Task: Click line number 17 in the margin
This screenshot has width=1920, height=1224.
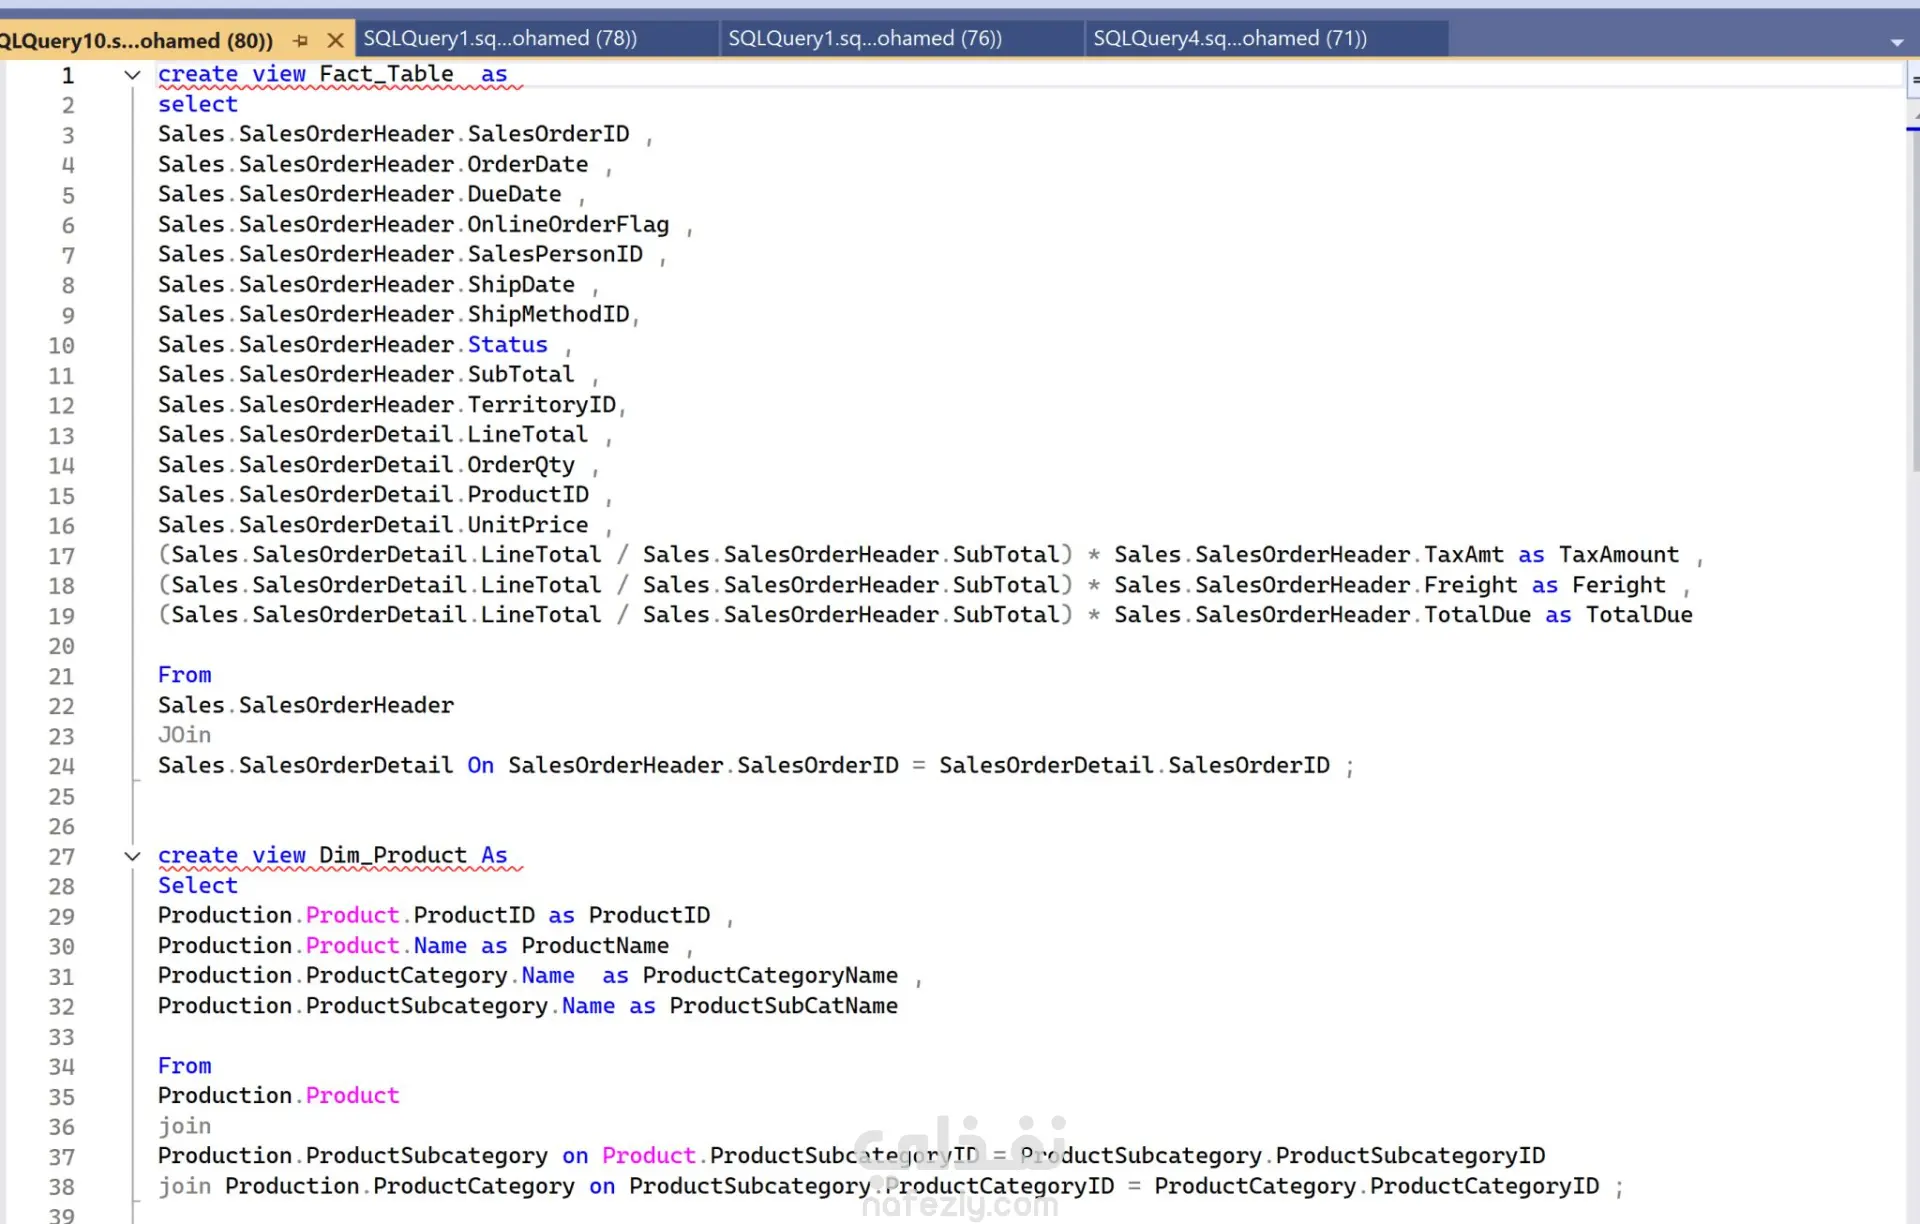Action: (61, 556)
